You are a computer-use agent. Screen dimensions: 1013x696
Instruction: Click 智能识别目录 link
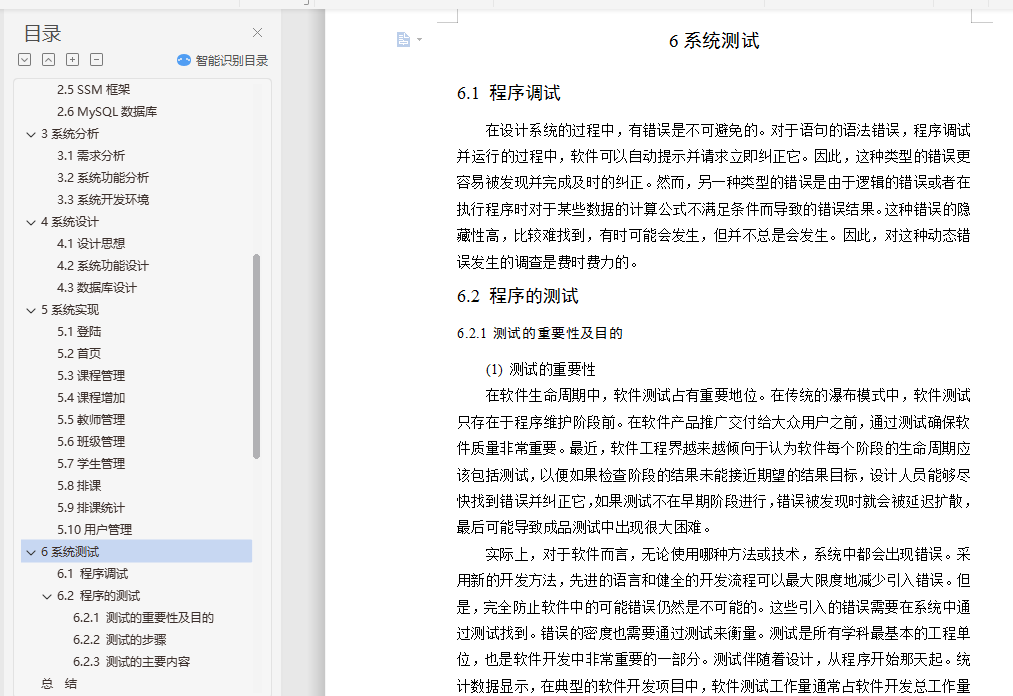point(231,60)
